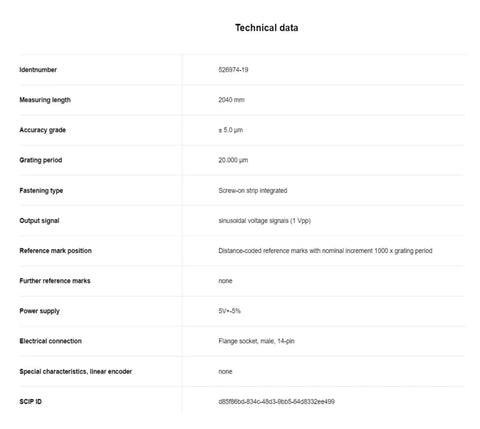Click the Measuring length label
Image resolution: width=480 pixels, height=429 pixels.
pyautogui.click(x=45, y=100)
